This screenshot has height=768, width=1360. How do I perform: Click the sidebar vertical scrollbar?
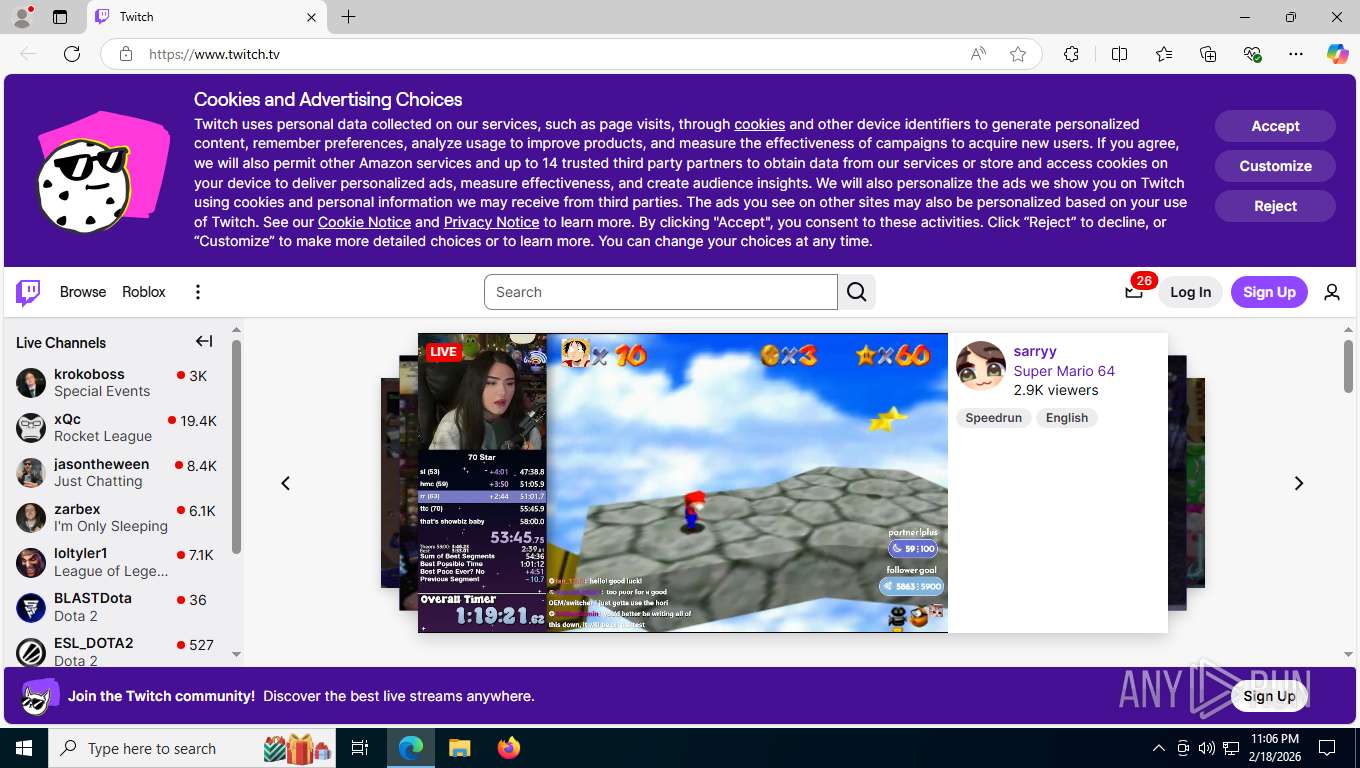click(x=237, y=447)
